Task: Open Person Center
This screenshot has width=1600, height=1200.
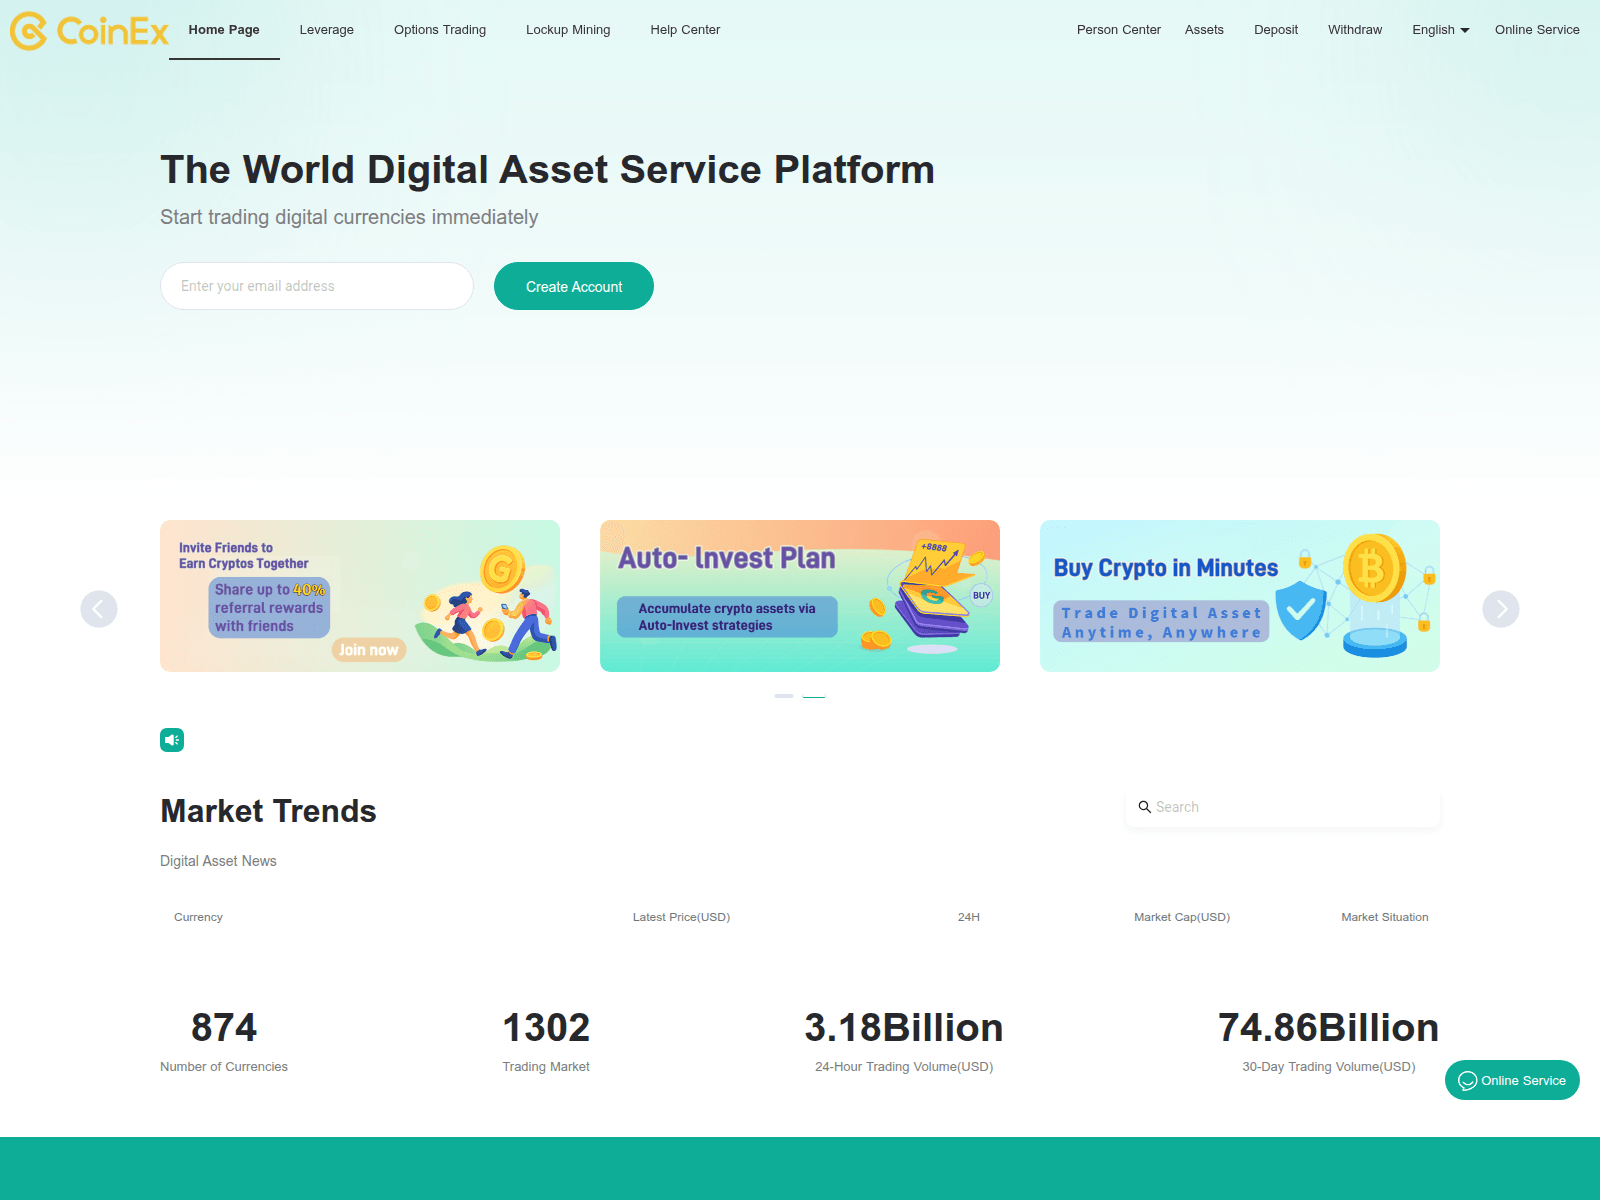Action: click(x=1119, y=30)
